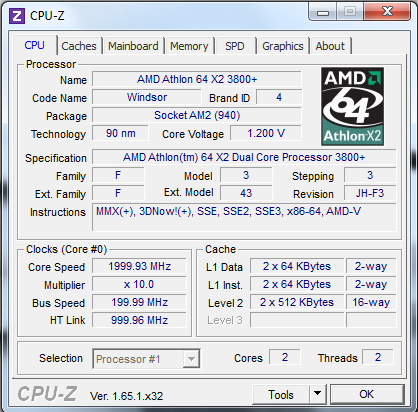Click the Ext. Model value 43
418x412 pixels.
click(x=246, y=193)
